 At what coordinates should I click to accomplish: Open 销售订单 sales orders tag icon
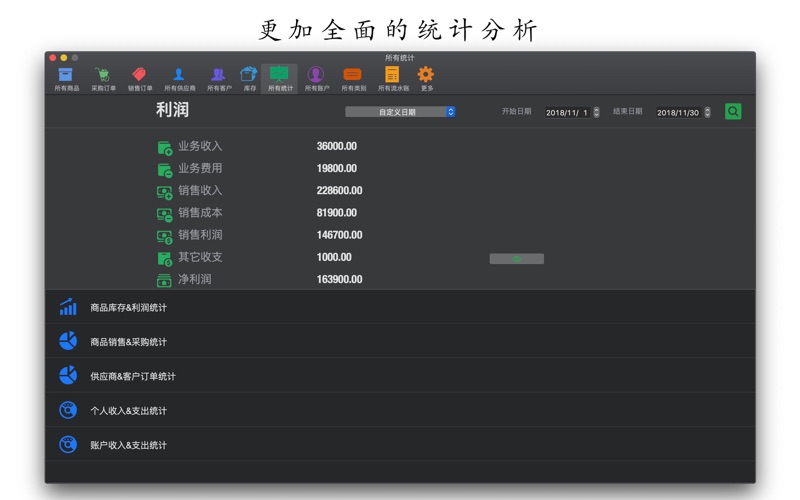[x=139, y=77]
